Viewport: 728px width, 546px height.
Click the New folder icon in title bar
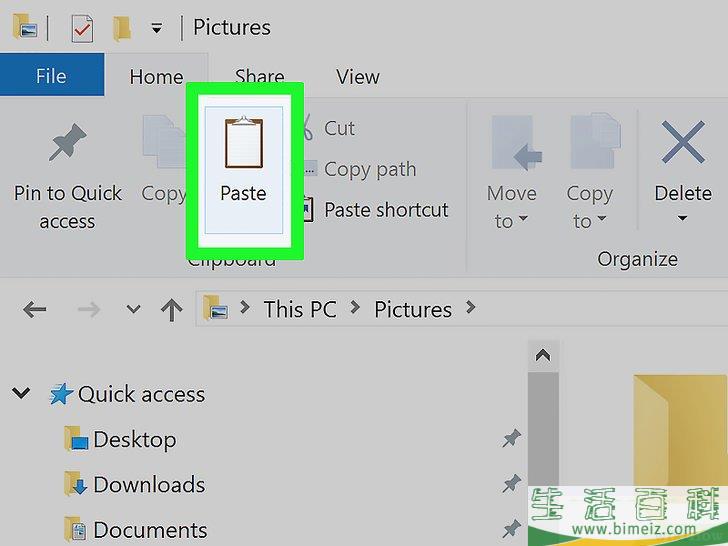pyautogui.click(x=122, y=29)
